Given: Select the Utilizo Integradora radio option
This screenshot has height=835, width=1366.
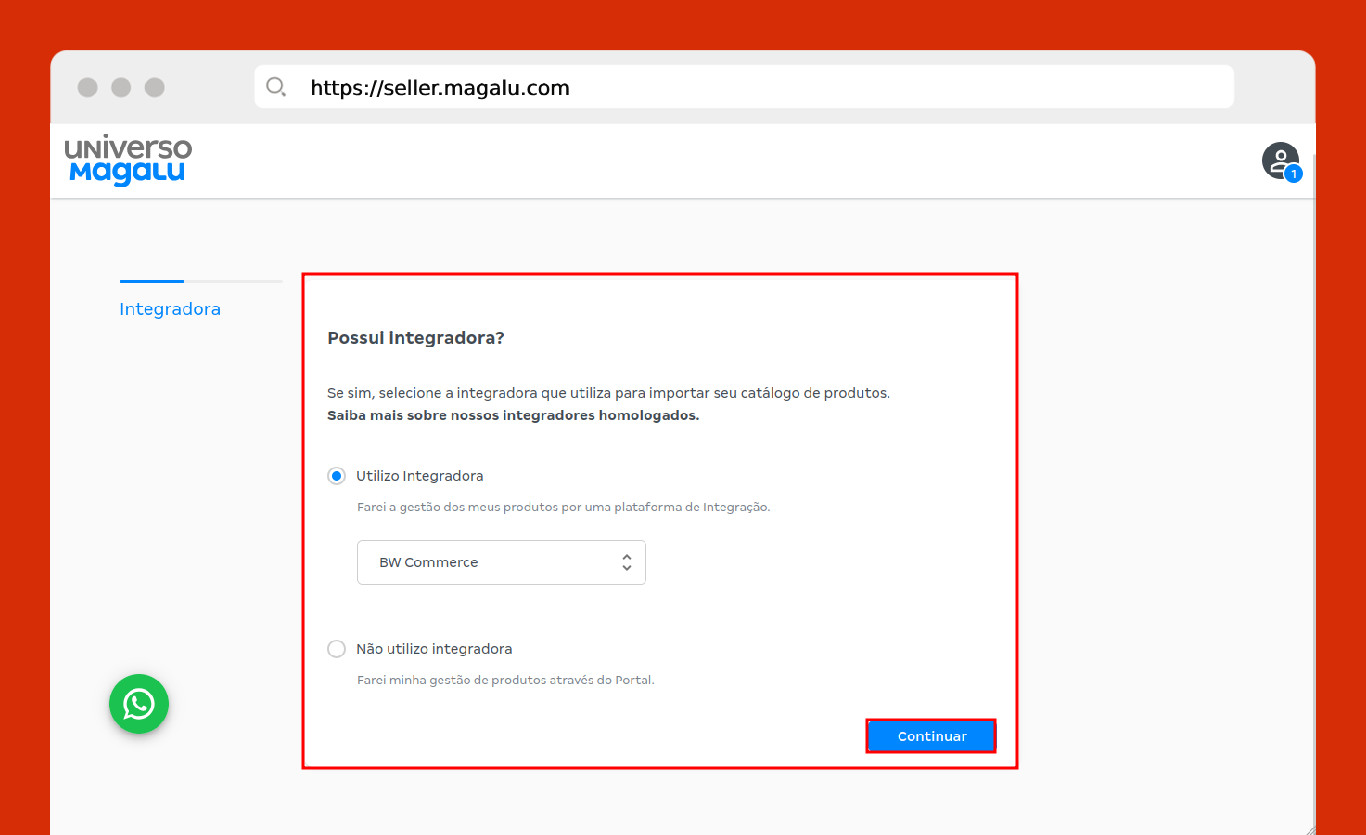Looking at the screenshot, I should 336,476.
